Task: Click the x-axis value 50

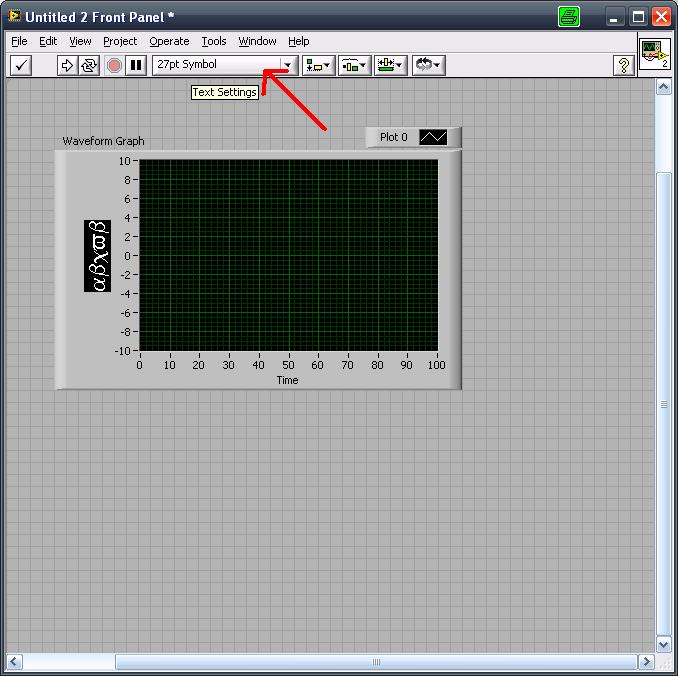Action: point(288,365)
